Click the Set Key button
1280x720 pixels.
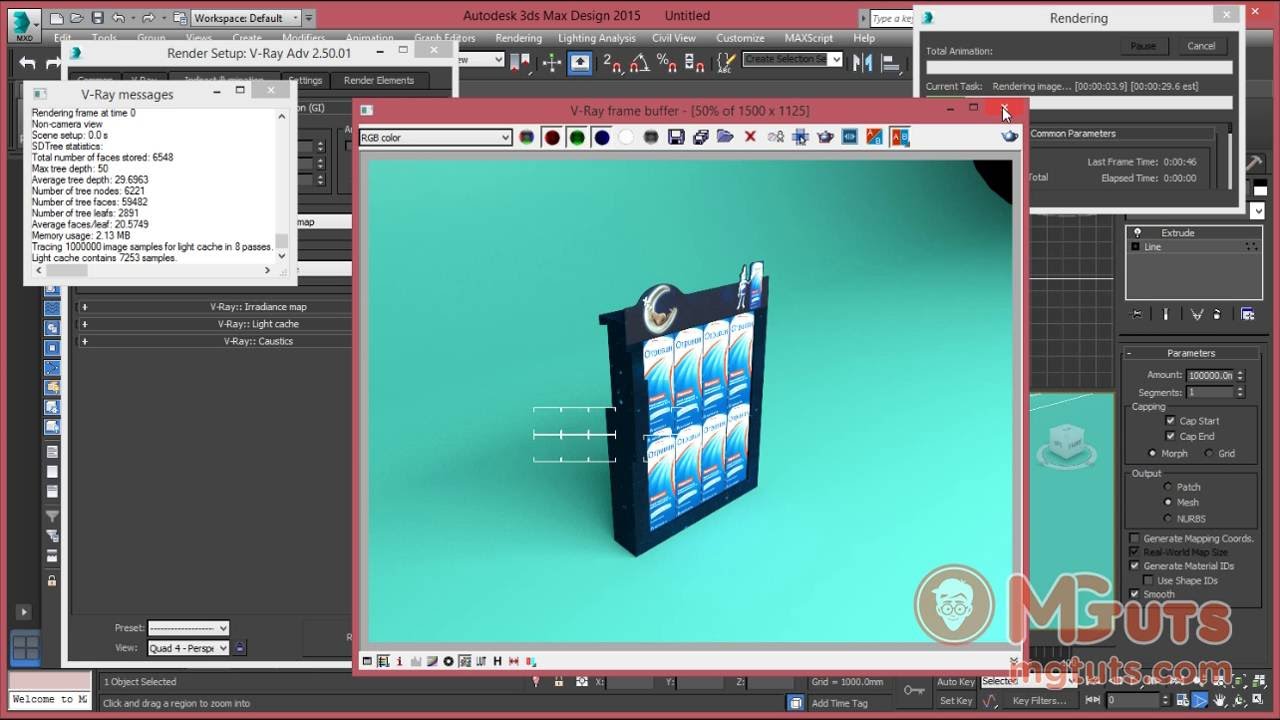(955, 701)
